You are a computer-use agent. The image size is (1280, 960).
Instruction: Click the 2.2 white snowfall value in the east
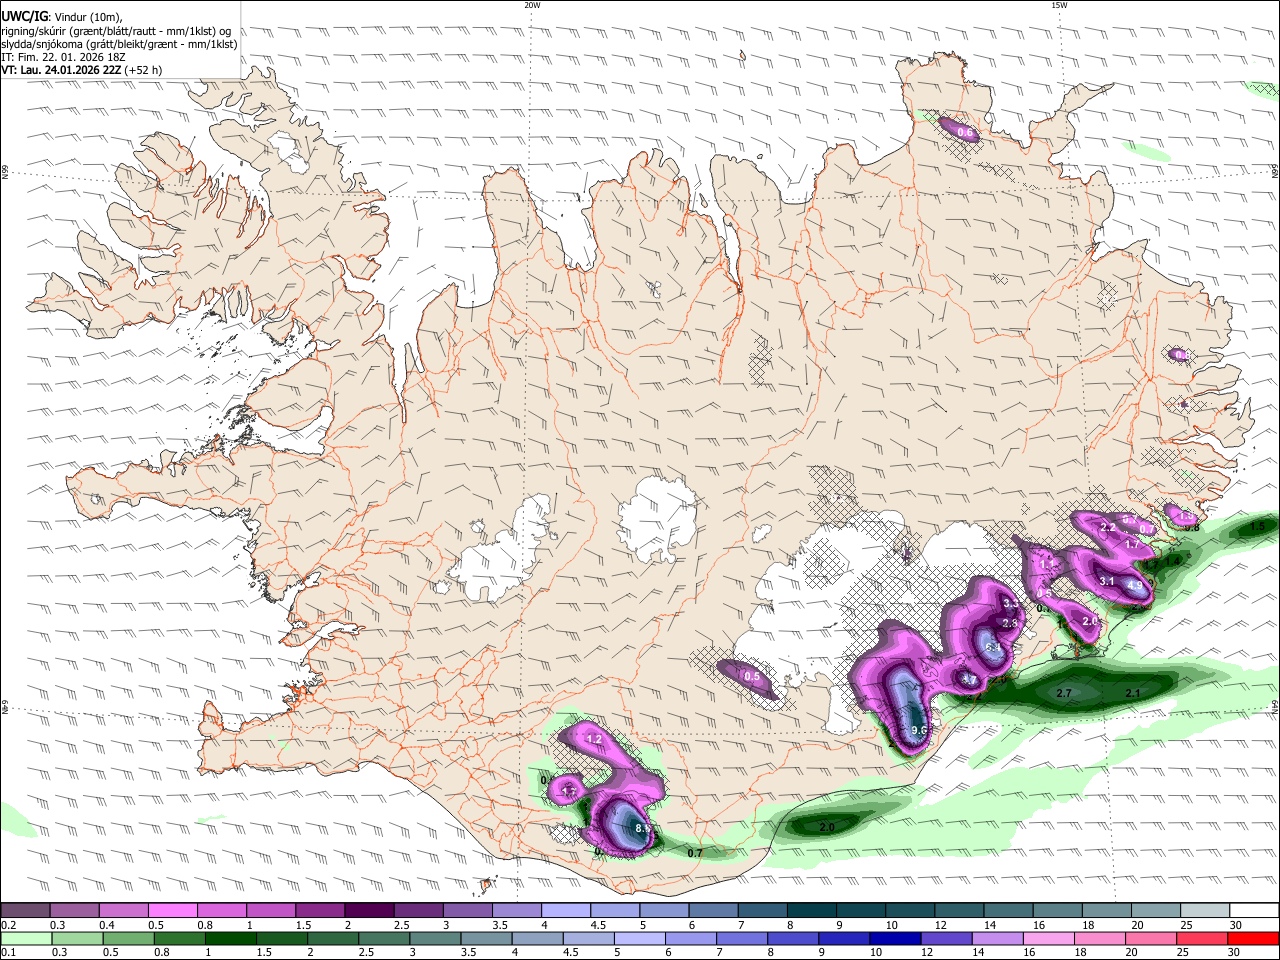click(1107, 527)
